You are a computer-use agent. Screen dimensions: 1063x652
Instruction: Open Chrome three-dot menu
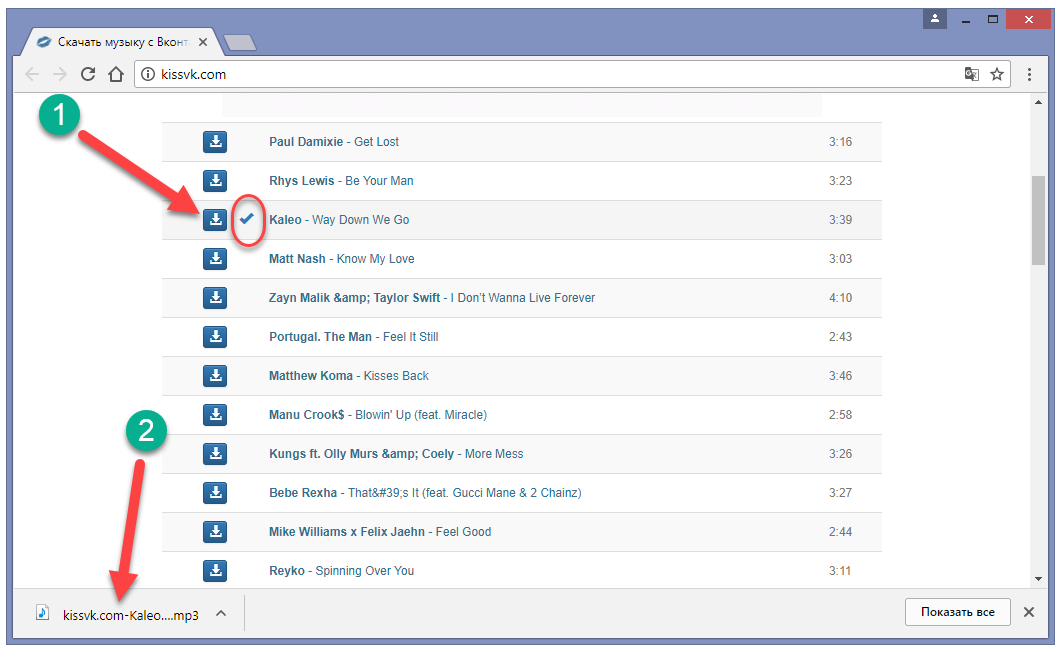point(1030,74)
